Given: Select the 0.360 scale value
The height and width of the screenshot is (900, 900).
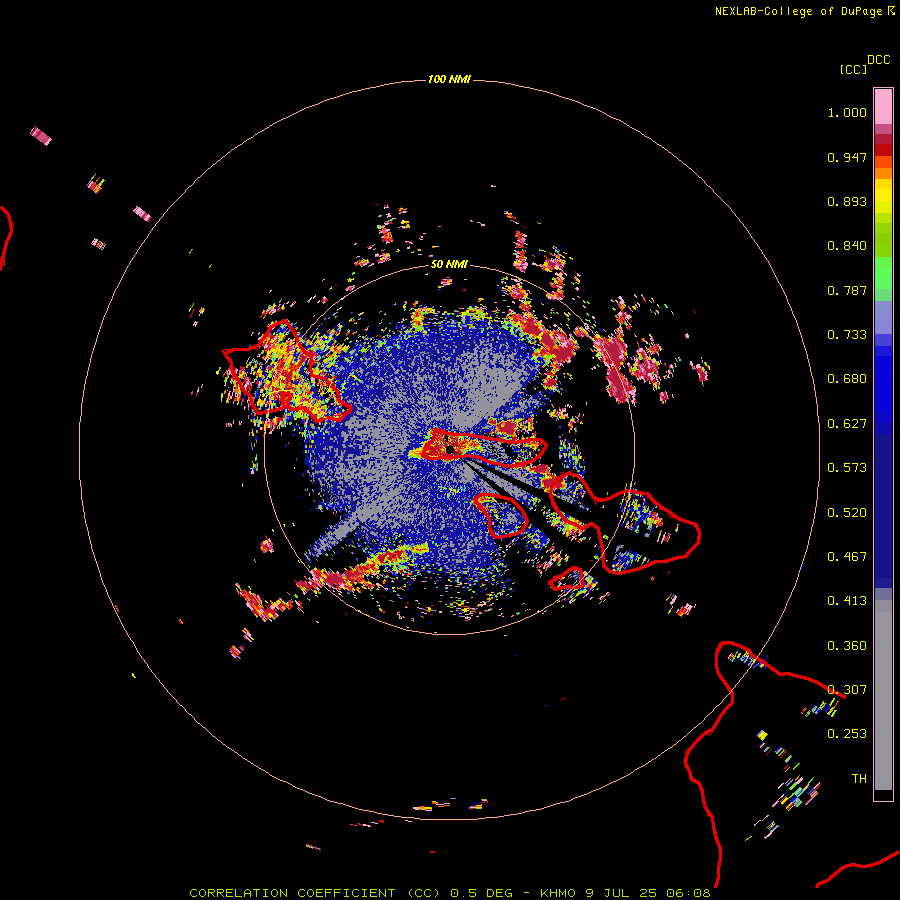Looking at the screenshot, I should pos(847,646).
